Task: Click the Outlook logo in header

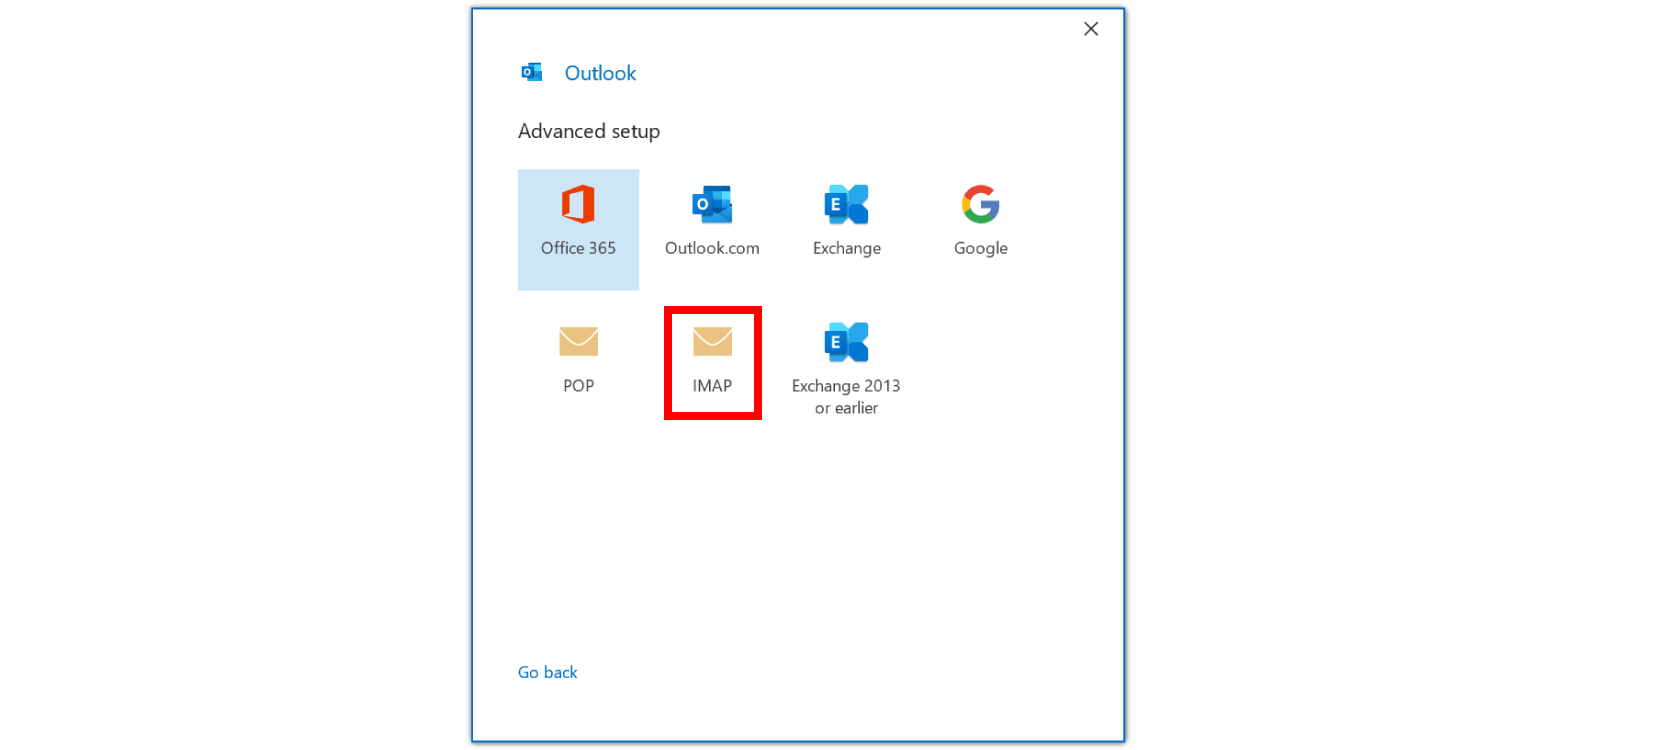Action: tap(532, 72)
